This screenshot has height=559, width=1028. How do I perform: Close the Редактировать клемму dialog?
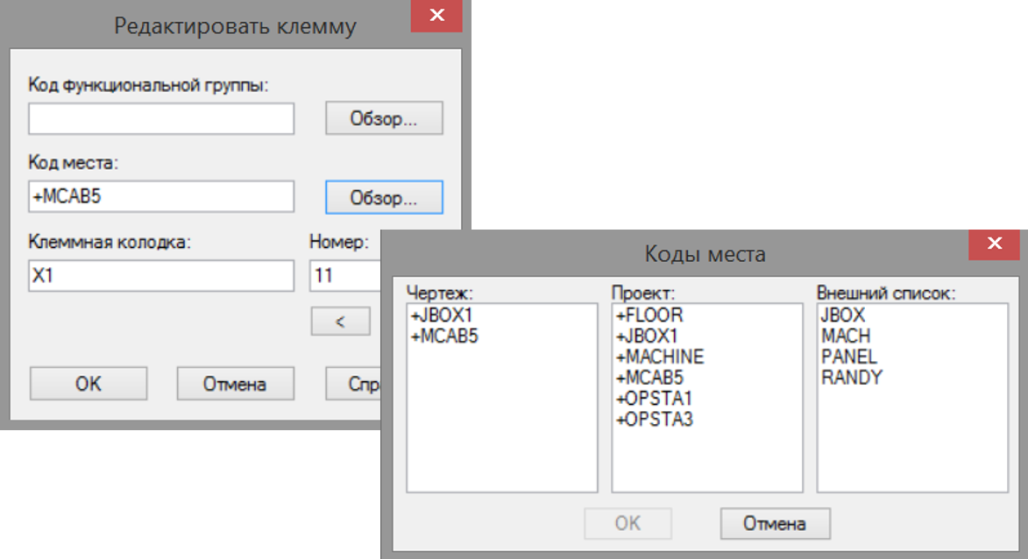point(437,16)
